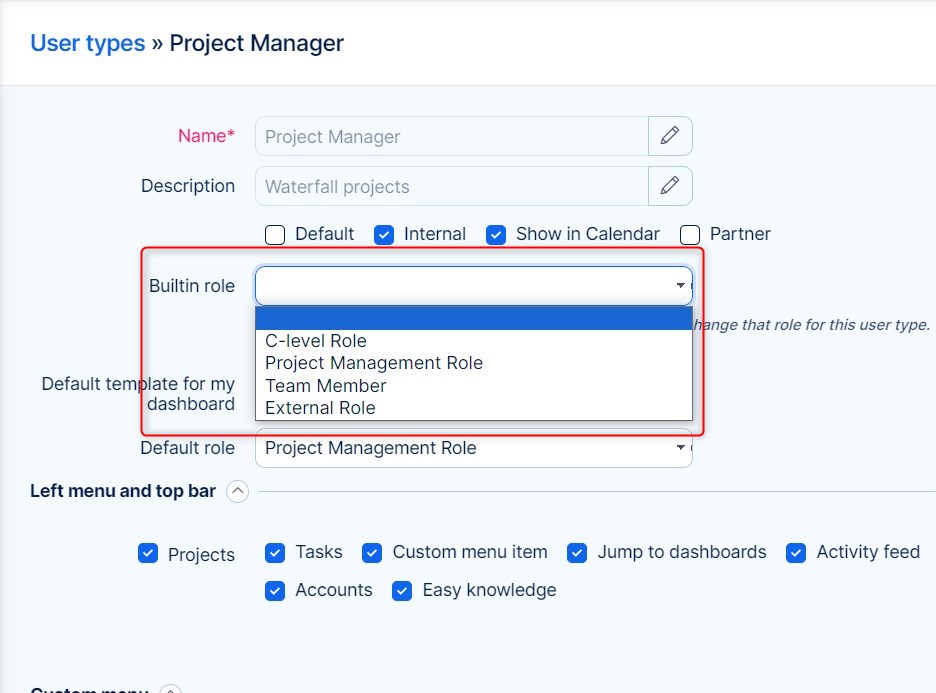Select C-level Role from the list
This screenshot has height=693, width=936.
(316, 341)
